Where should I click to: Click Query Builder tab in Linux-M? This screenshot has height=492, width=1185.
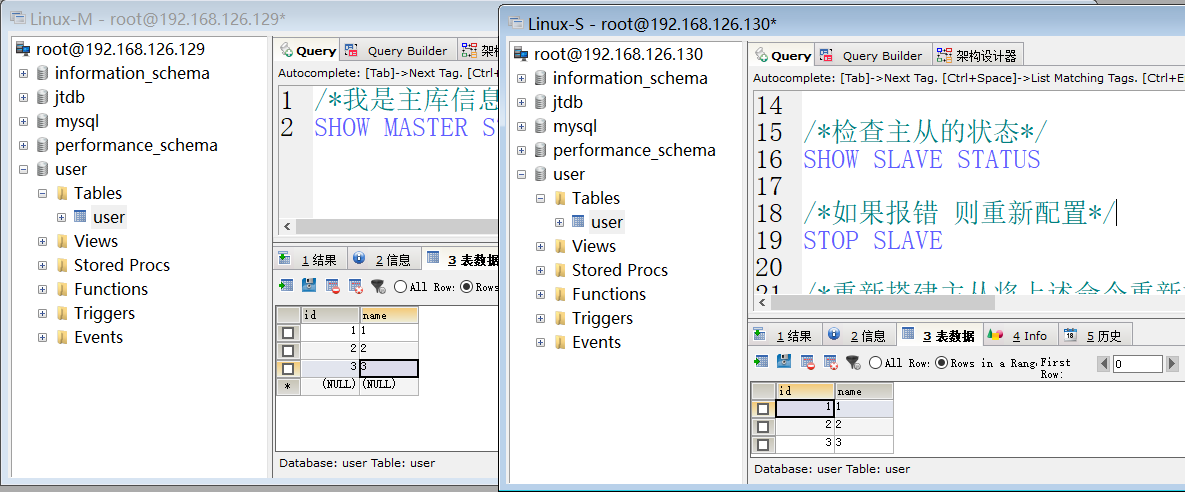point(399,51)
